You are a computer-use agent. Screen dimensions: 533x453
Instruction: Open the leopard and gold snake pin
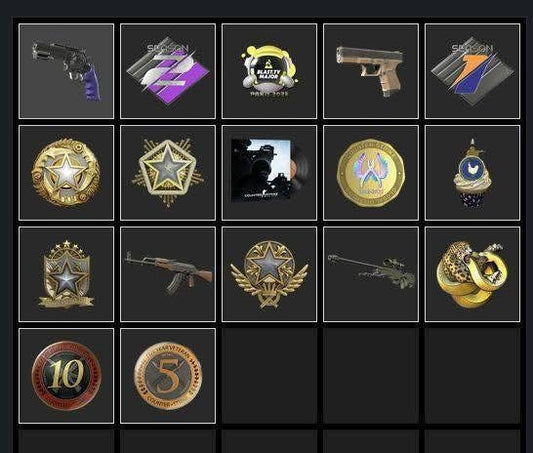(472, 274)
